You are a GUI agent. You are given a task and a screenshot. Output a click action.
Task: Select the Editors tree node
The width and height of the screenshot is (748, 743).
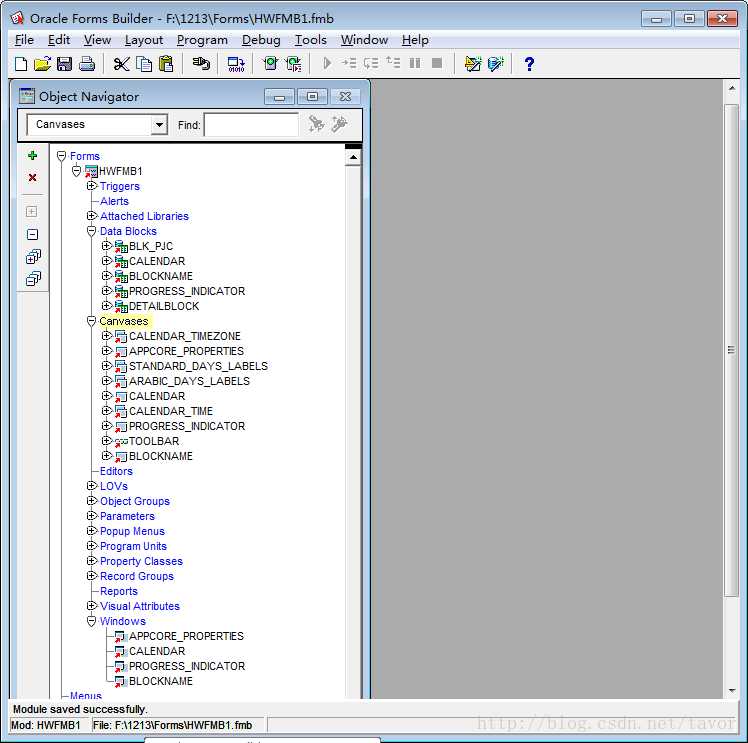tap(116, 471)
